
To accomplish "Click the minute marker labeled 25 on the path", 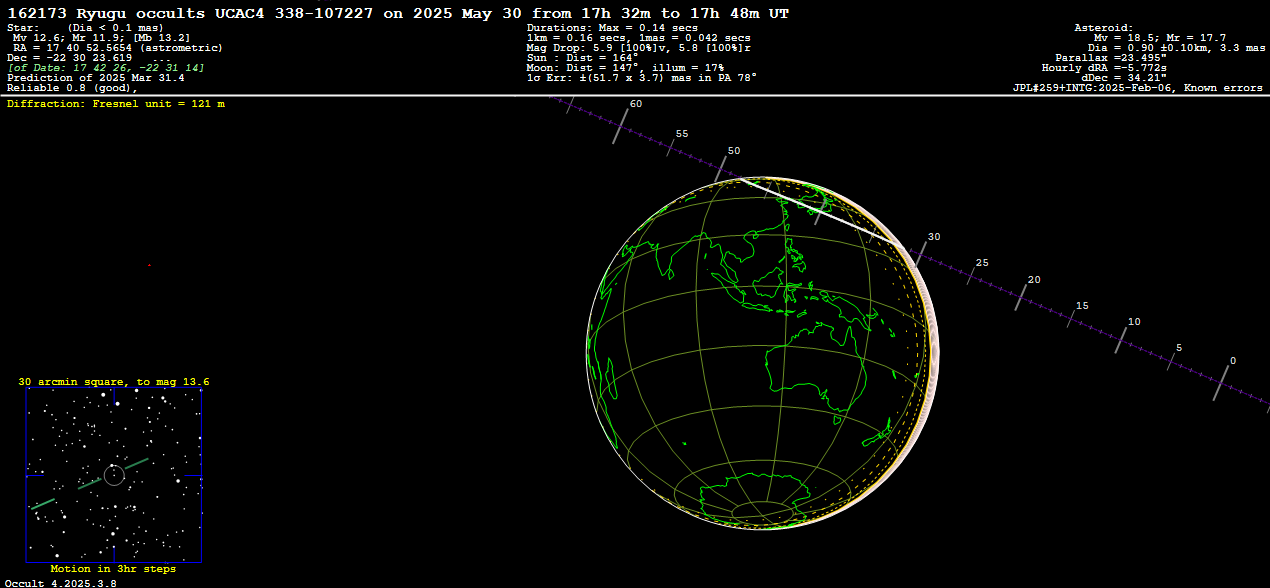I will point(972,274).
